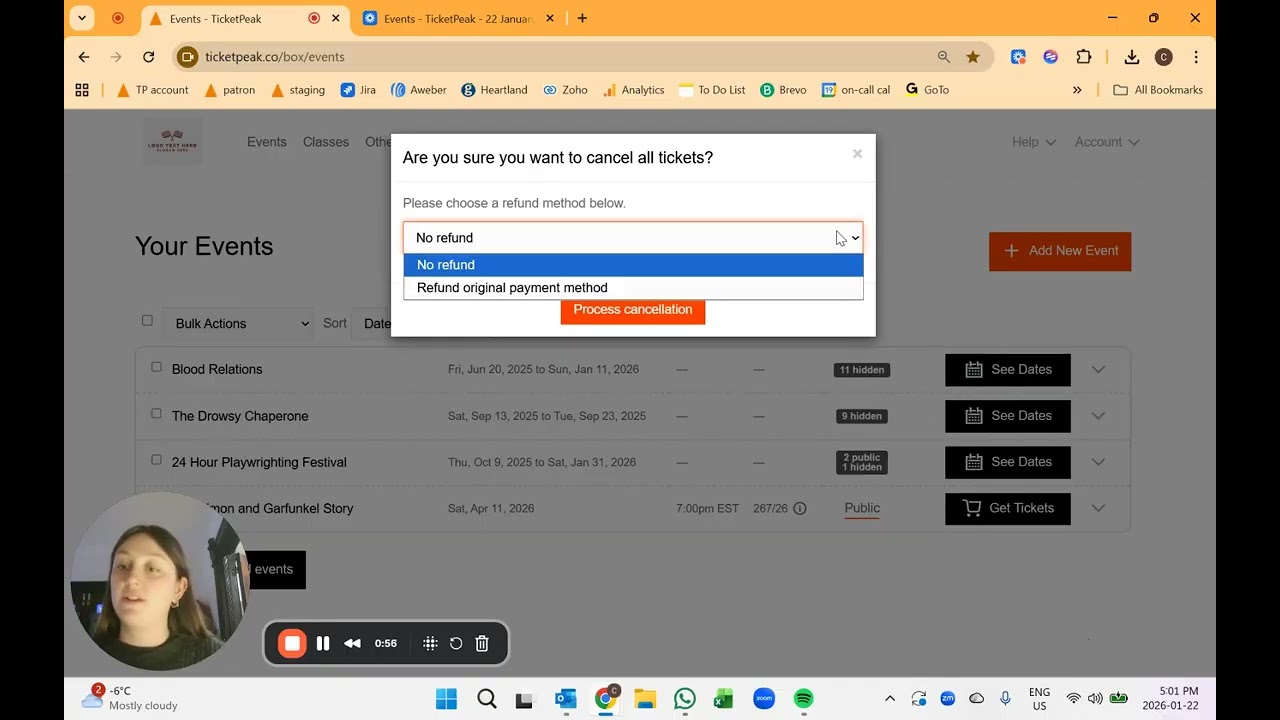Open the Analytics bookmark
This screenshot has height=720, width=1280.
pos(633,90)
